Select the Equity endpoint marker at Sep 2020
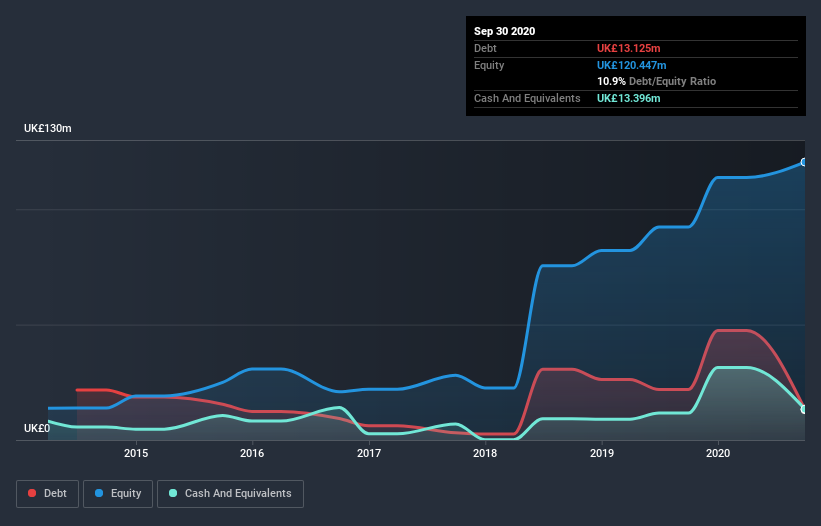Image resolution: width=821 pixels, height=526 pixels. [804, 162]
